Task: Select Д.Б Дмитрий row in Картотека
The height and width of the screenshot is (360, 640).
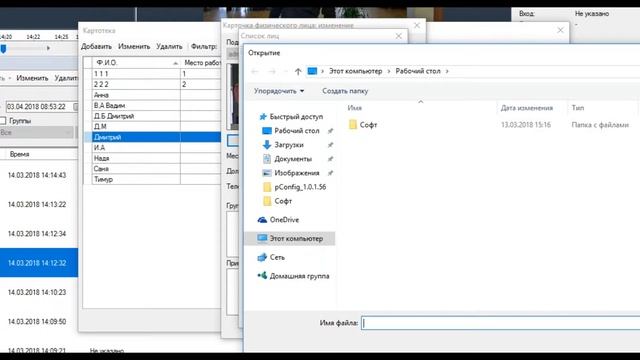Action: 156,116
